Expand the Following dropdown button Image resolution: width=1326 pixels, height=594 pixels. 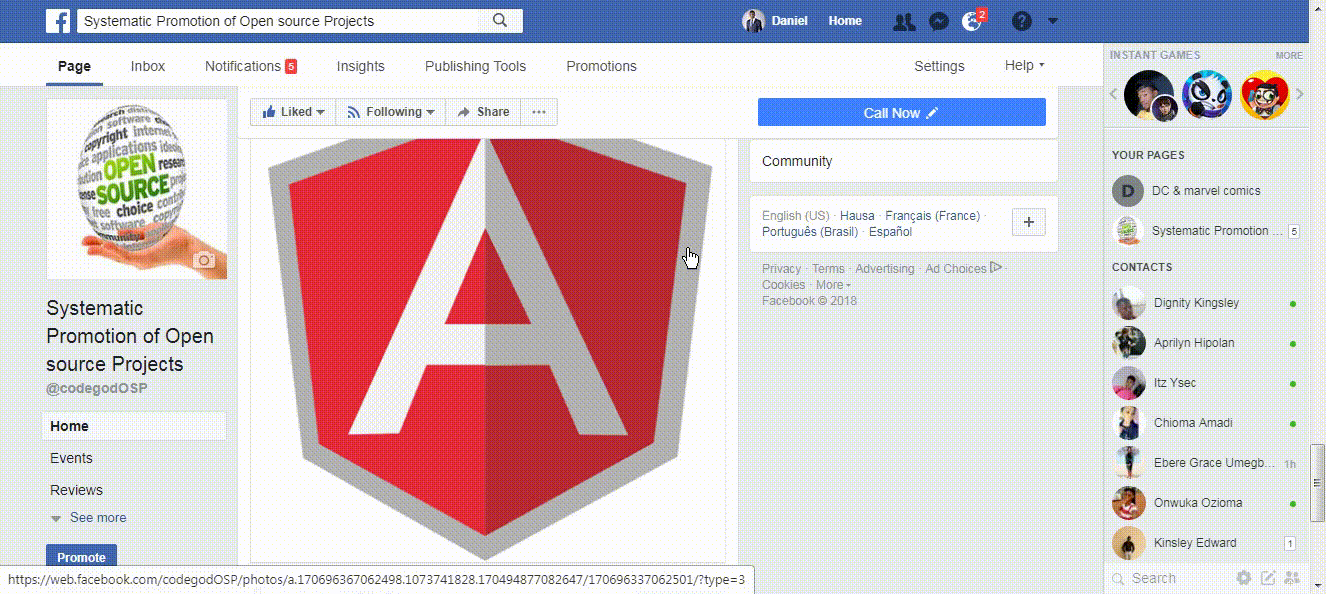pos(391,112)
